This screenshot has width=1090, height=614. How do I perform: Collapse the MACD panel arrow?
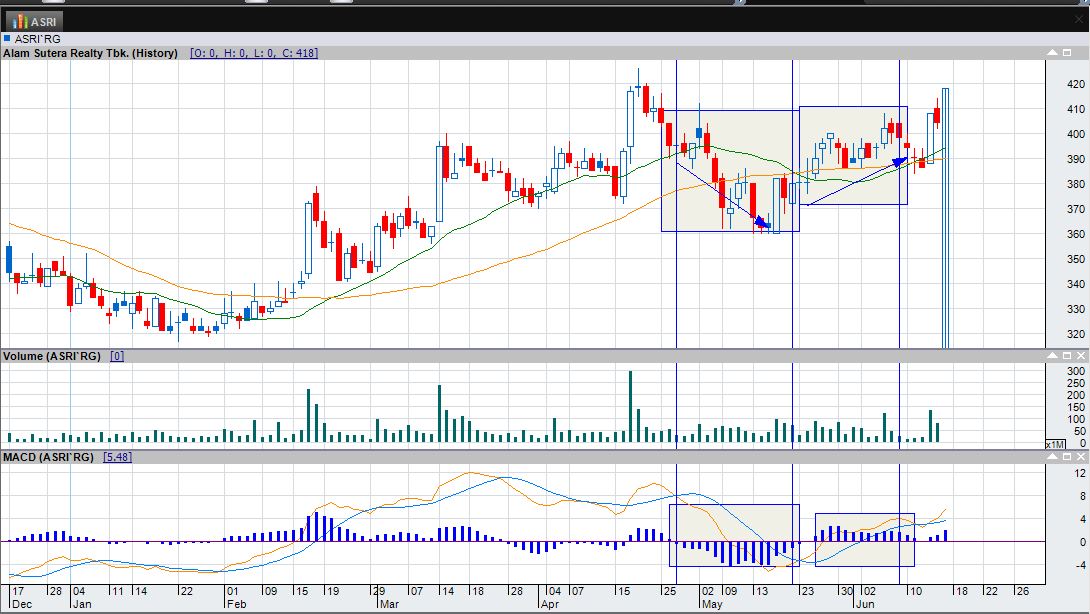click(x=1052, y=457)
